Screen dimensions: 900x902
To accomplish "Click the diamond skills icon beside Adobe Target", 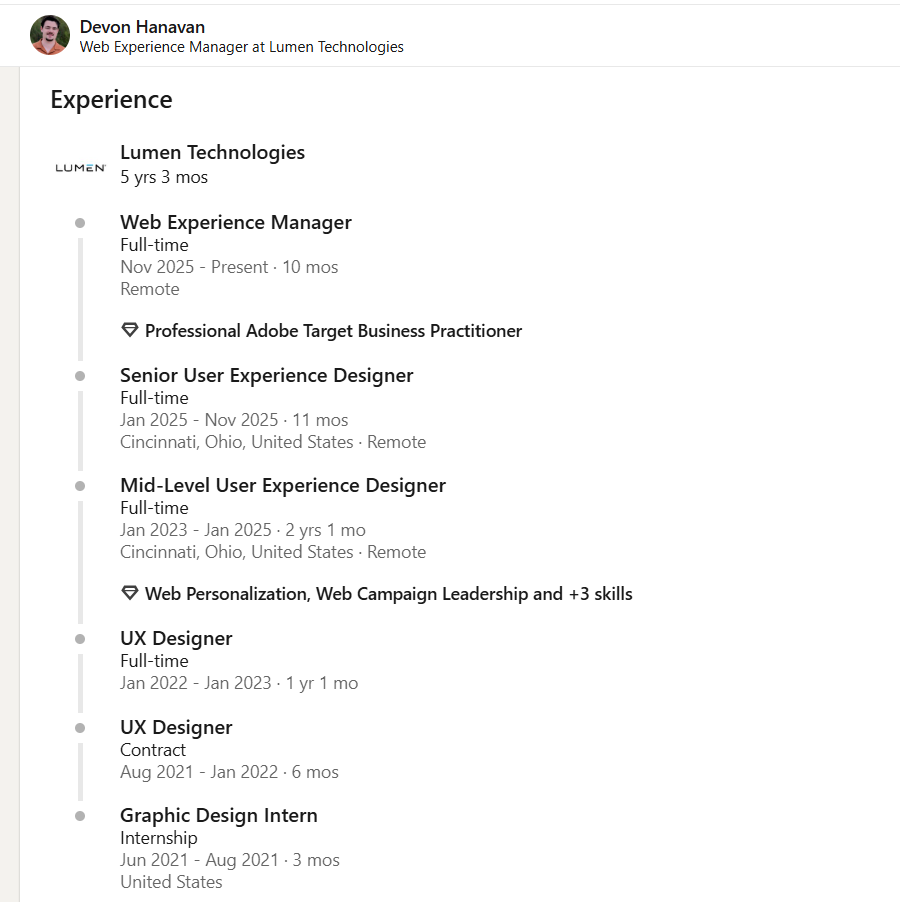I will (130, 330).
